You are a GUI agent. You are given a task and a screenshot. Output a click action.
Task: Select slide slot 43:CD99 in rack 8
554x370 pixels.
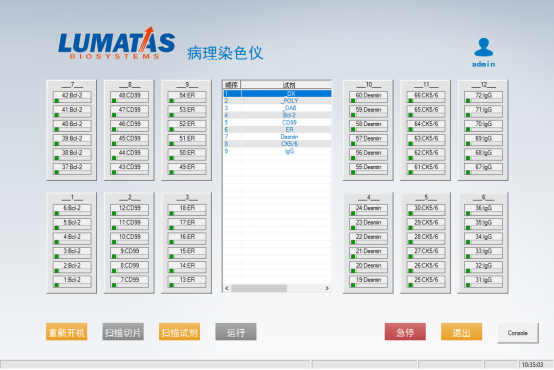pos(129,168)
